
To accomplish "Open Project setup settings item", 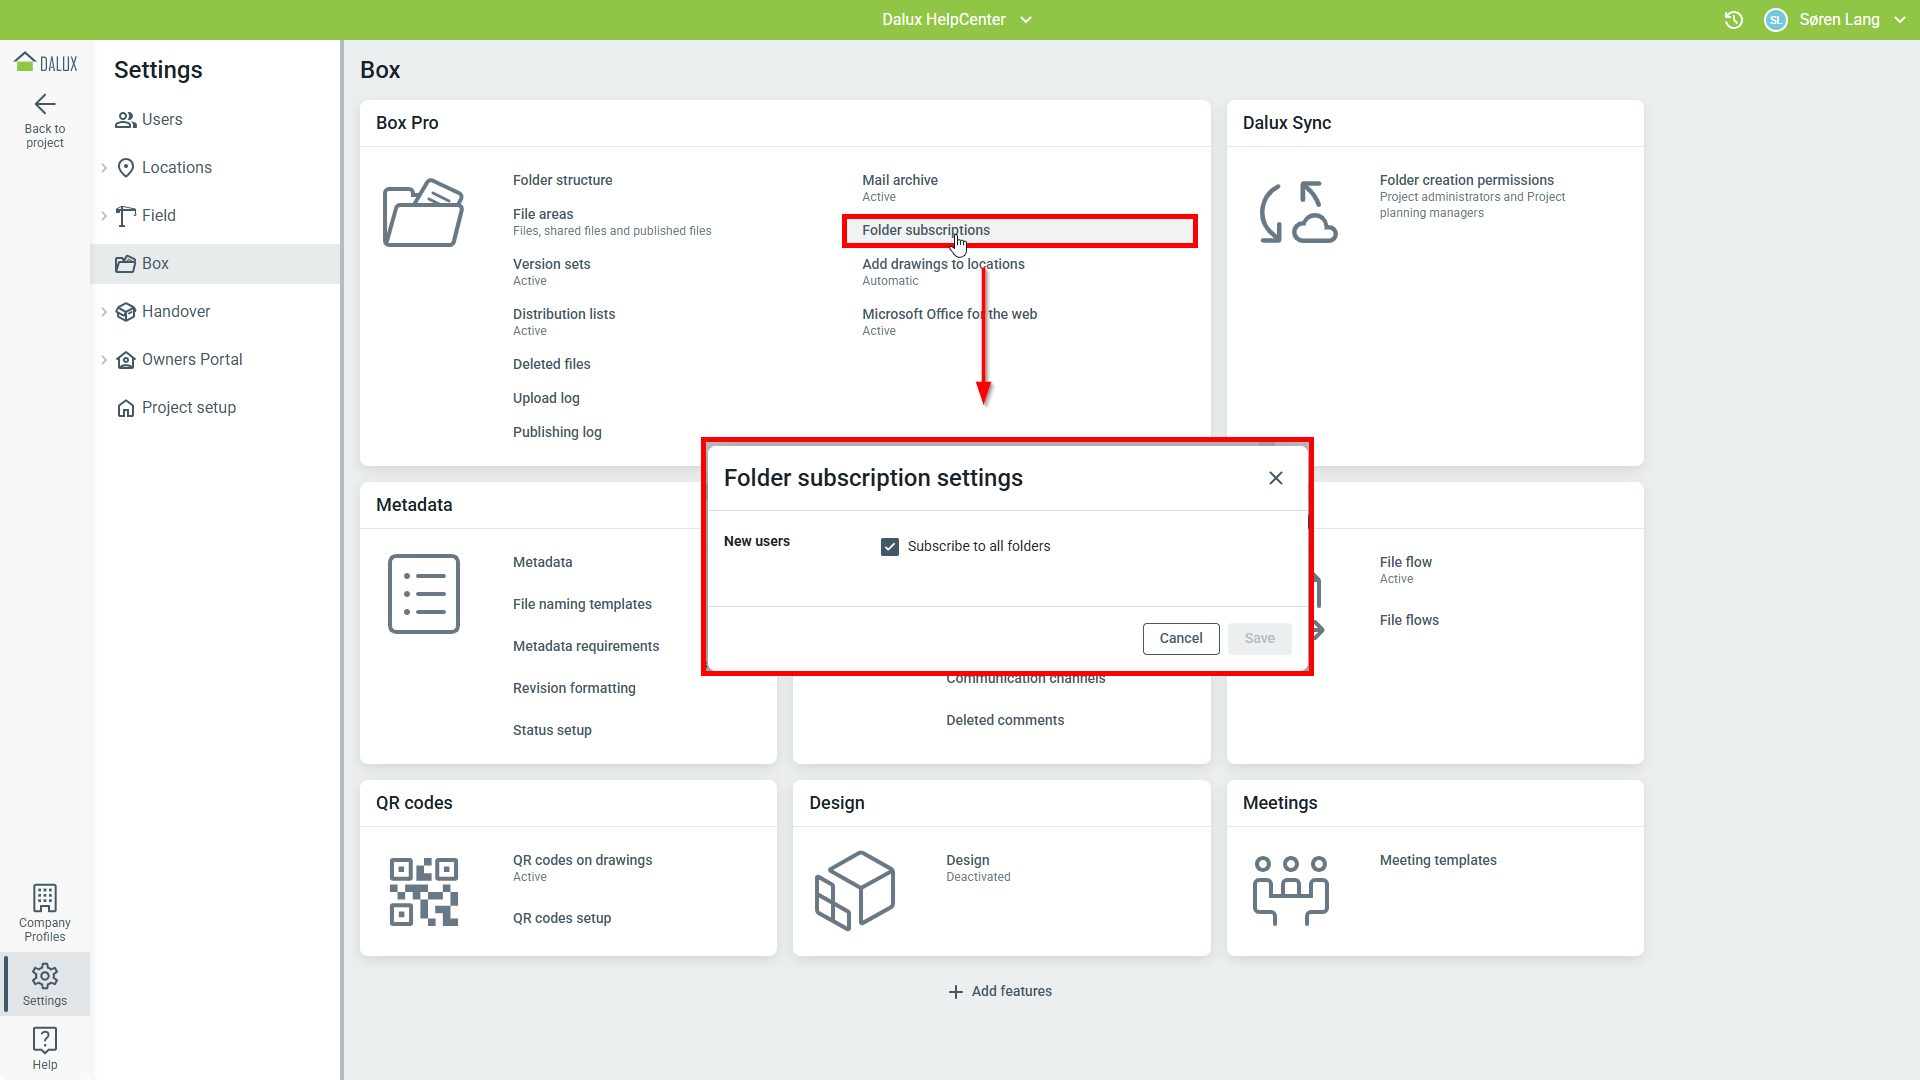I will (188, 408).
